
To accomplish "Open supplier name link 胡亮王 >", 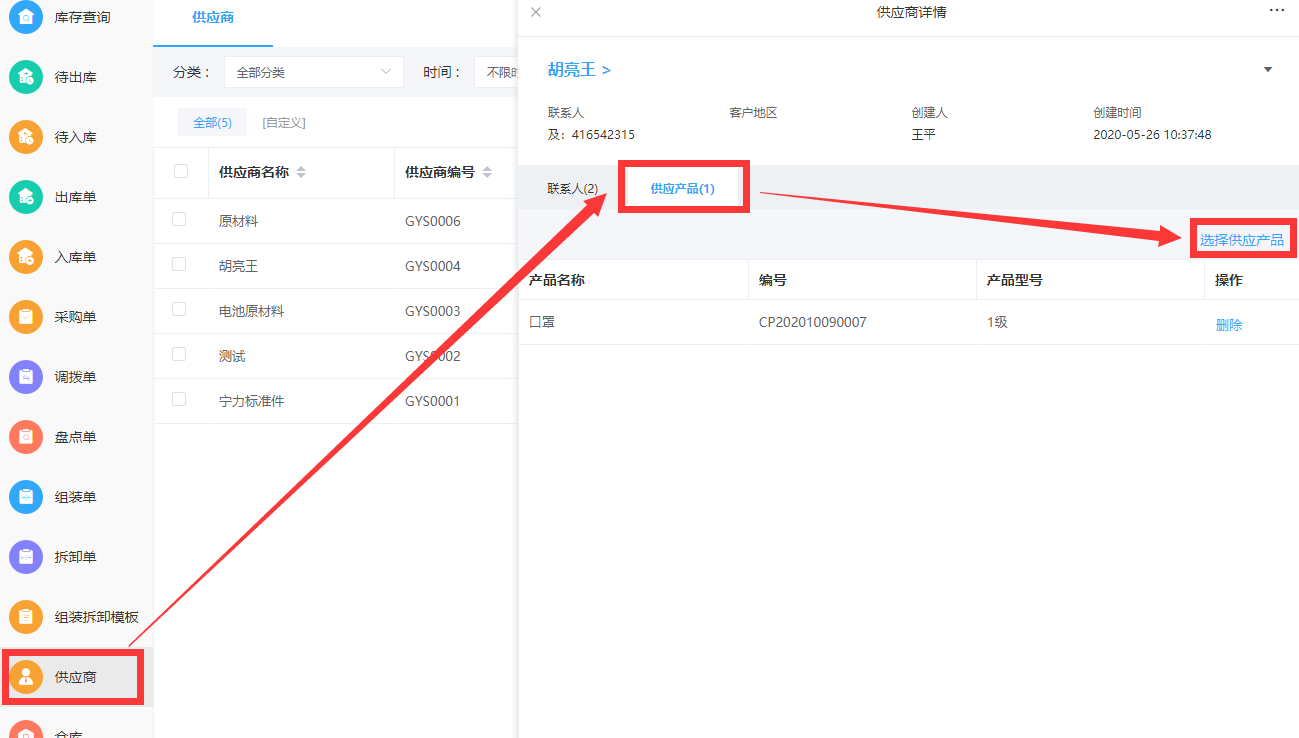I will click(579, 70).
